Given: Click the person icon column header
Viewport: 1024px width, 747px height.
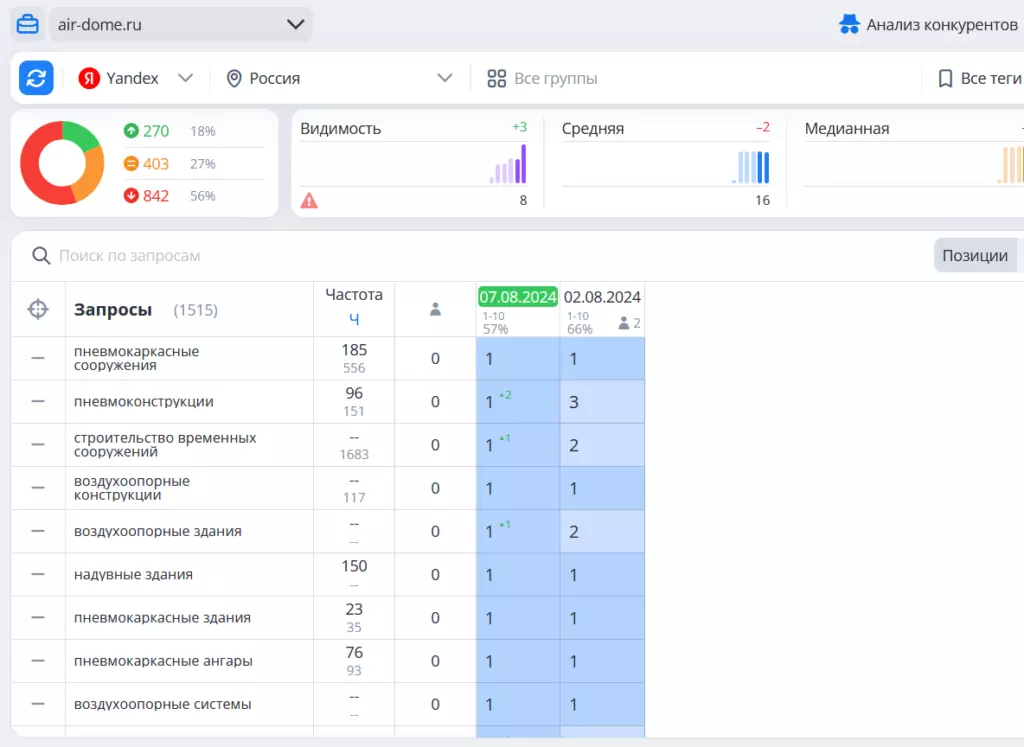Looking at the screenshot, I should point(436,310).
